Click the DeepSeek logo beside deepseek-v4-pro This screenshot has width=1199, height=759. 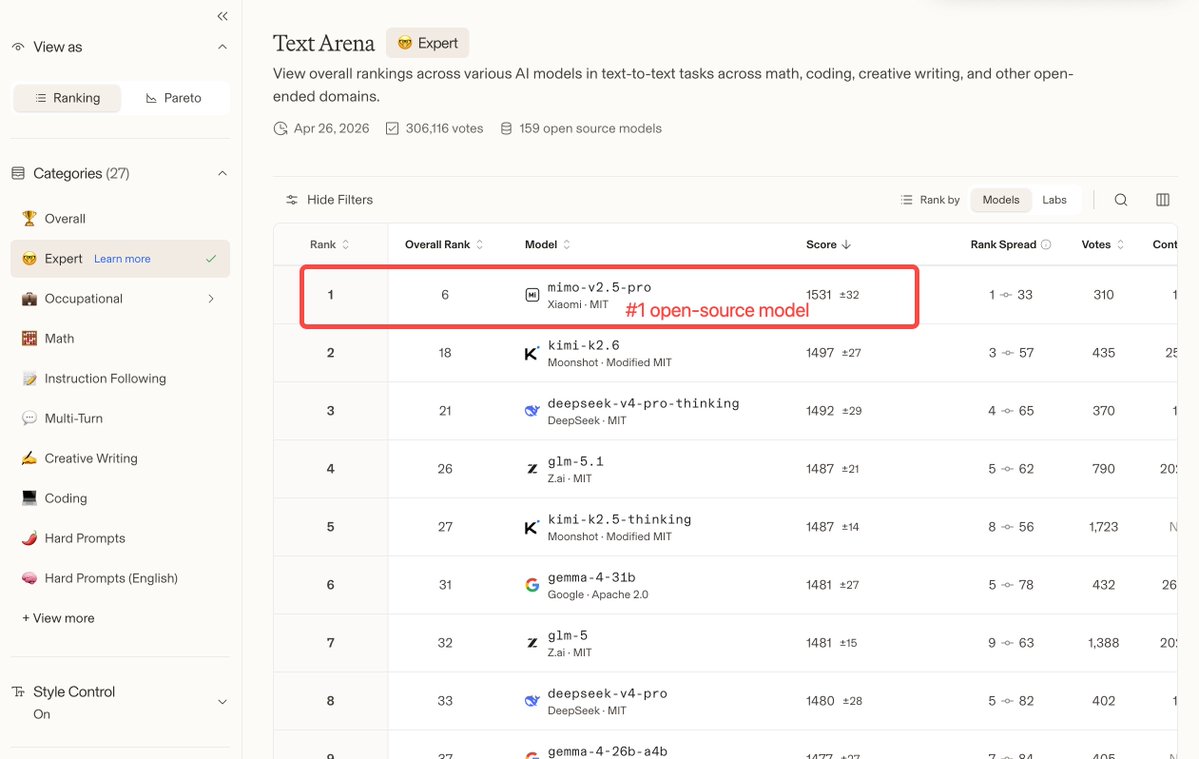532,701
